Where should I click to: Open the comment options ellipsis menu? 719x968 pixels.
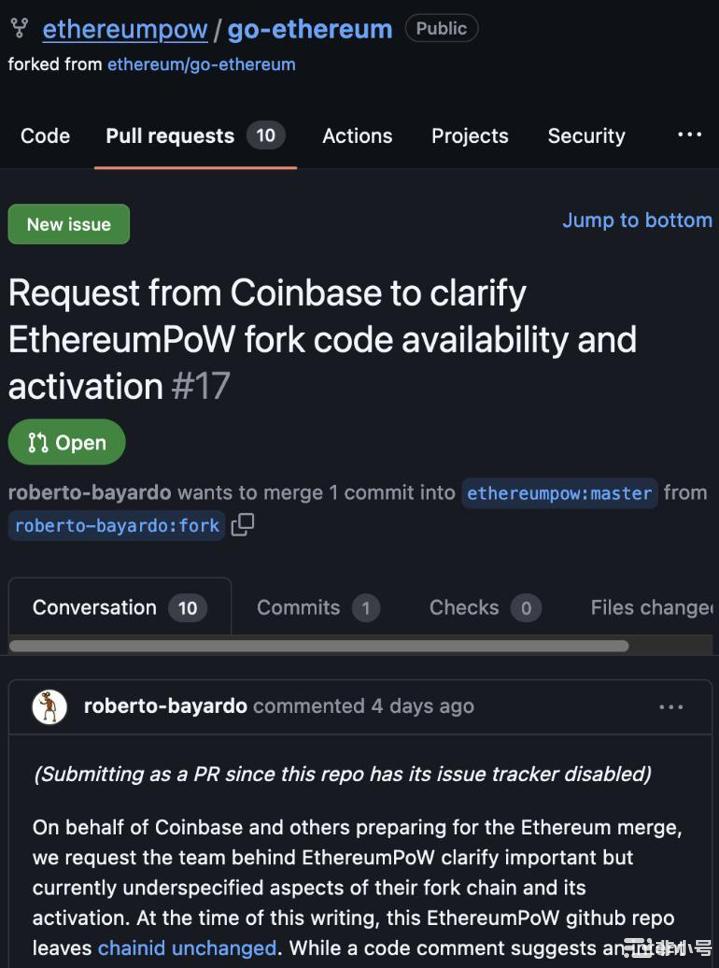(671, 707)
